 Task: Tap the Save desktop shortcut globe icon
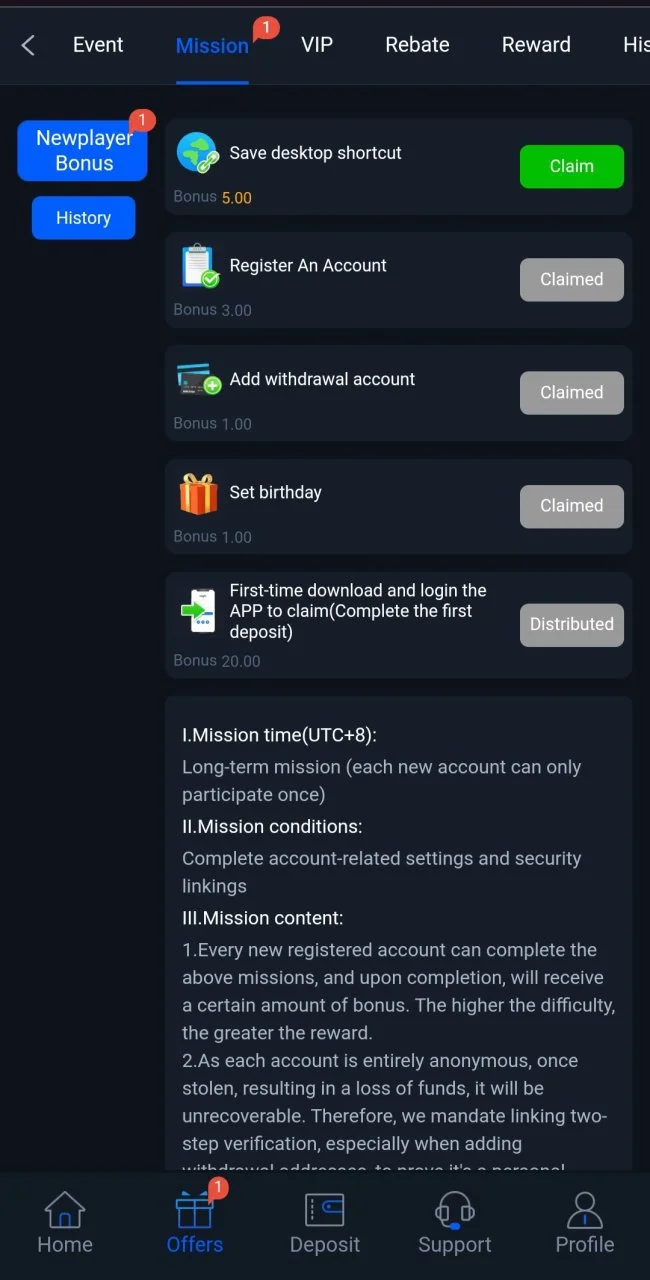pyautogui.click(x=197, y=153)
